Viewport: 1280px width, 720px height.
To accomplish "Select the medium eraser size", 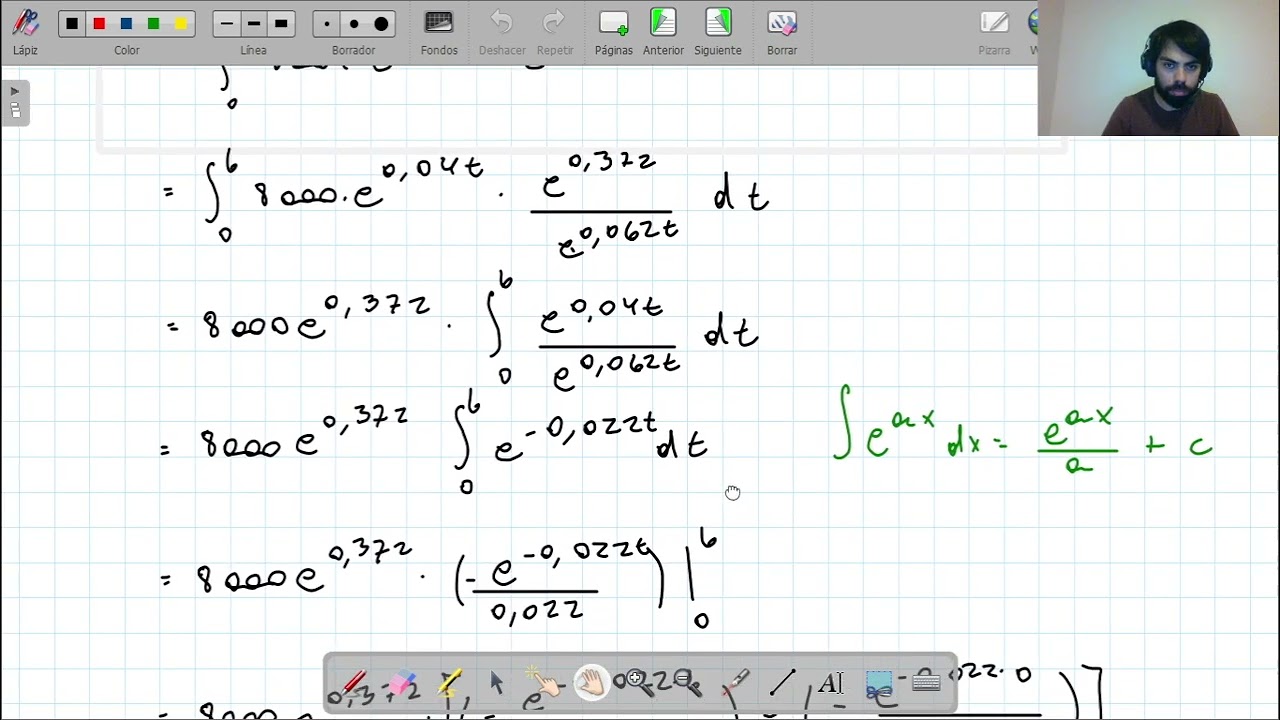I will [354, 24].
